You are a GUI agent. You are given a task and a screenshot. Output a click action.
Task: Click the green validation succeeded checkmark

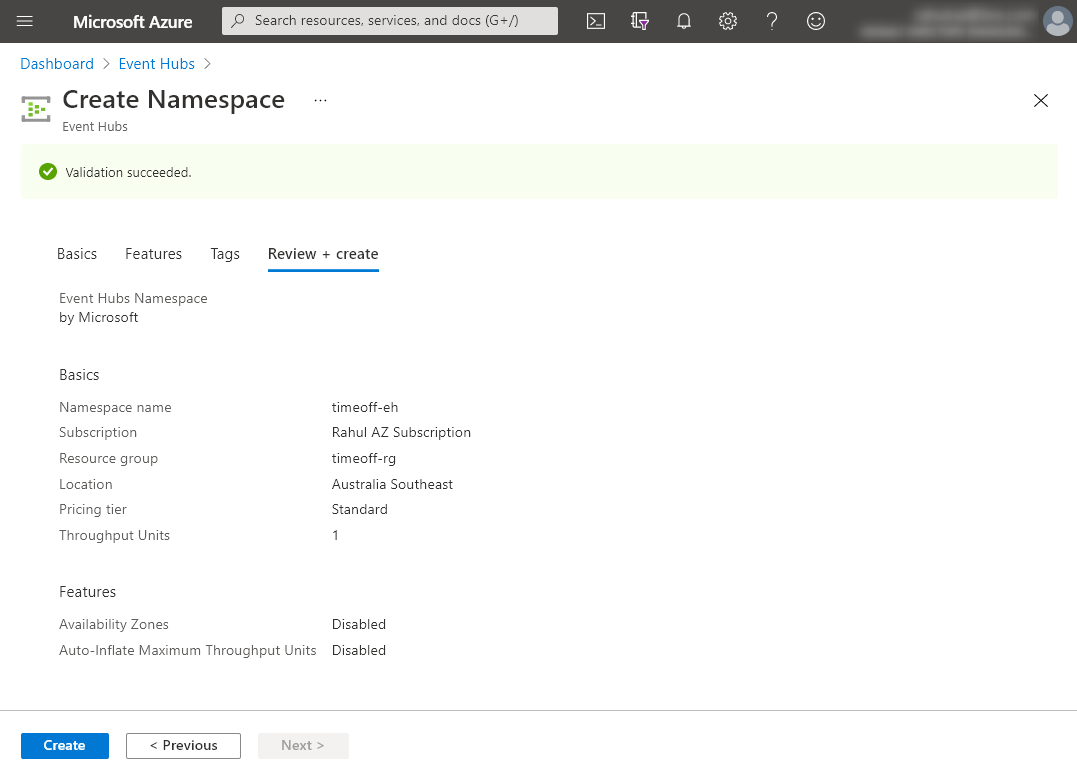[47, 172]
